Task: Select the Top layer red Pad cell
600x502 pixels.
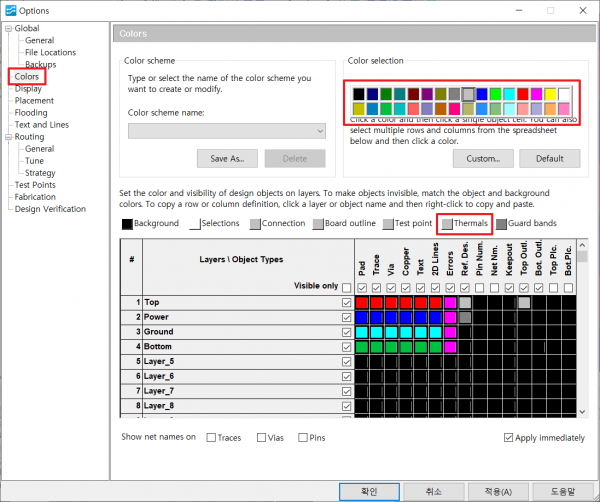Action: click(x=362, y=302)
